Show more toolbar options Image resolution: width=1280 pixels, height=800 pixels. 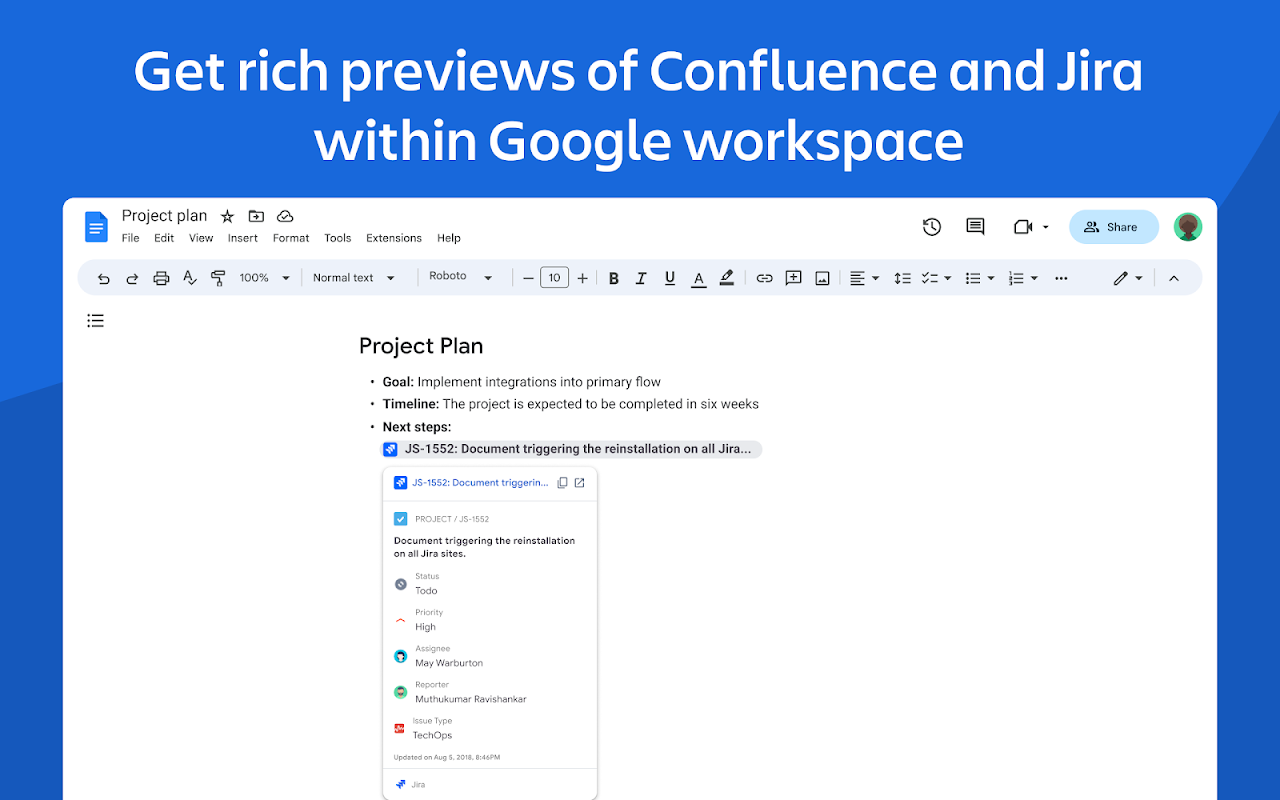[x=1061, y=278]
